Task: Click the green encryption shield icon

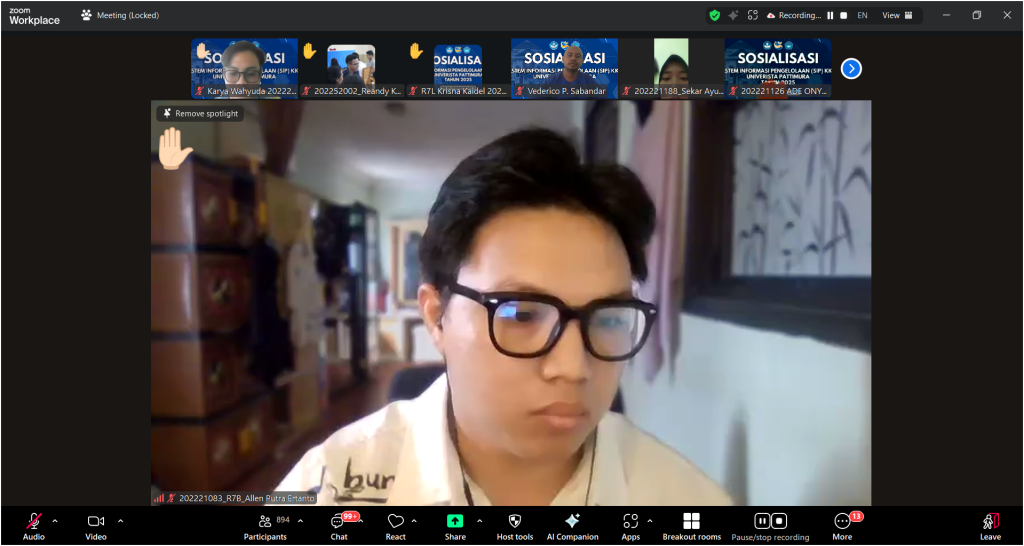Action: tap(714, 15)
